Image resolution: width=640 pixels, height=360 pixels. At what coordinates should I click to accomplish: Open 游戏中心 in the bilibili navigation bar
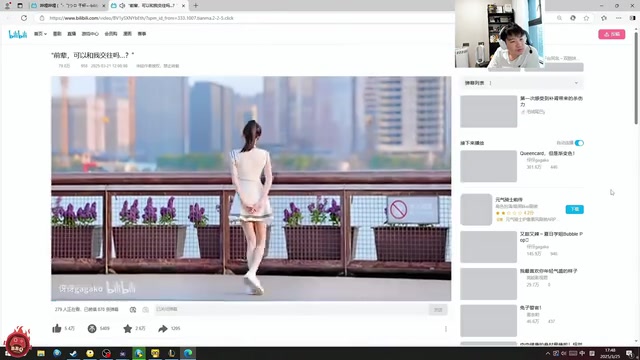coord(90,34)
